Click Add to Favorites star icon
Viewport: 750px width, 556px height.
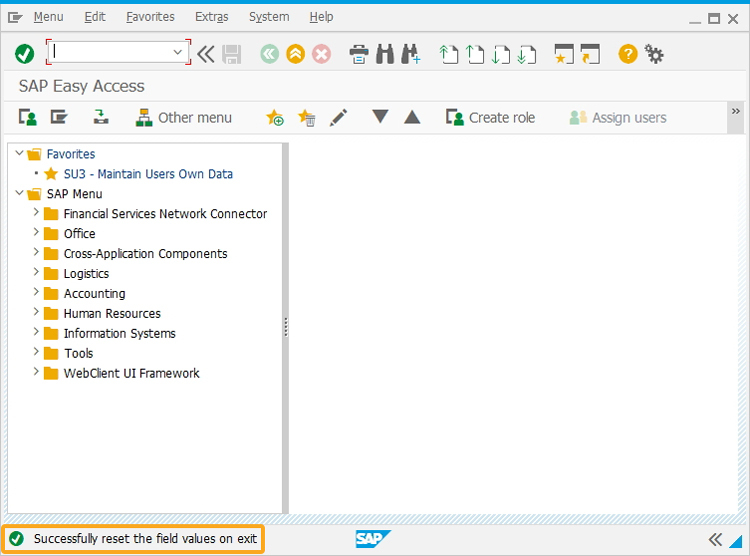click(x=275, y=117)
